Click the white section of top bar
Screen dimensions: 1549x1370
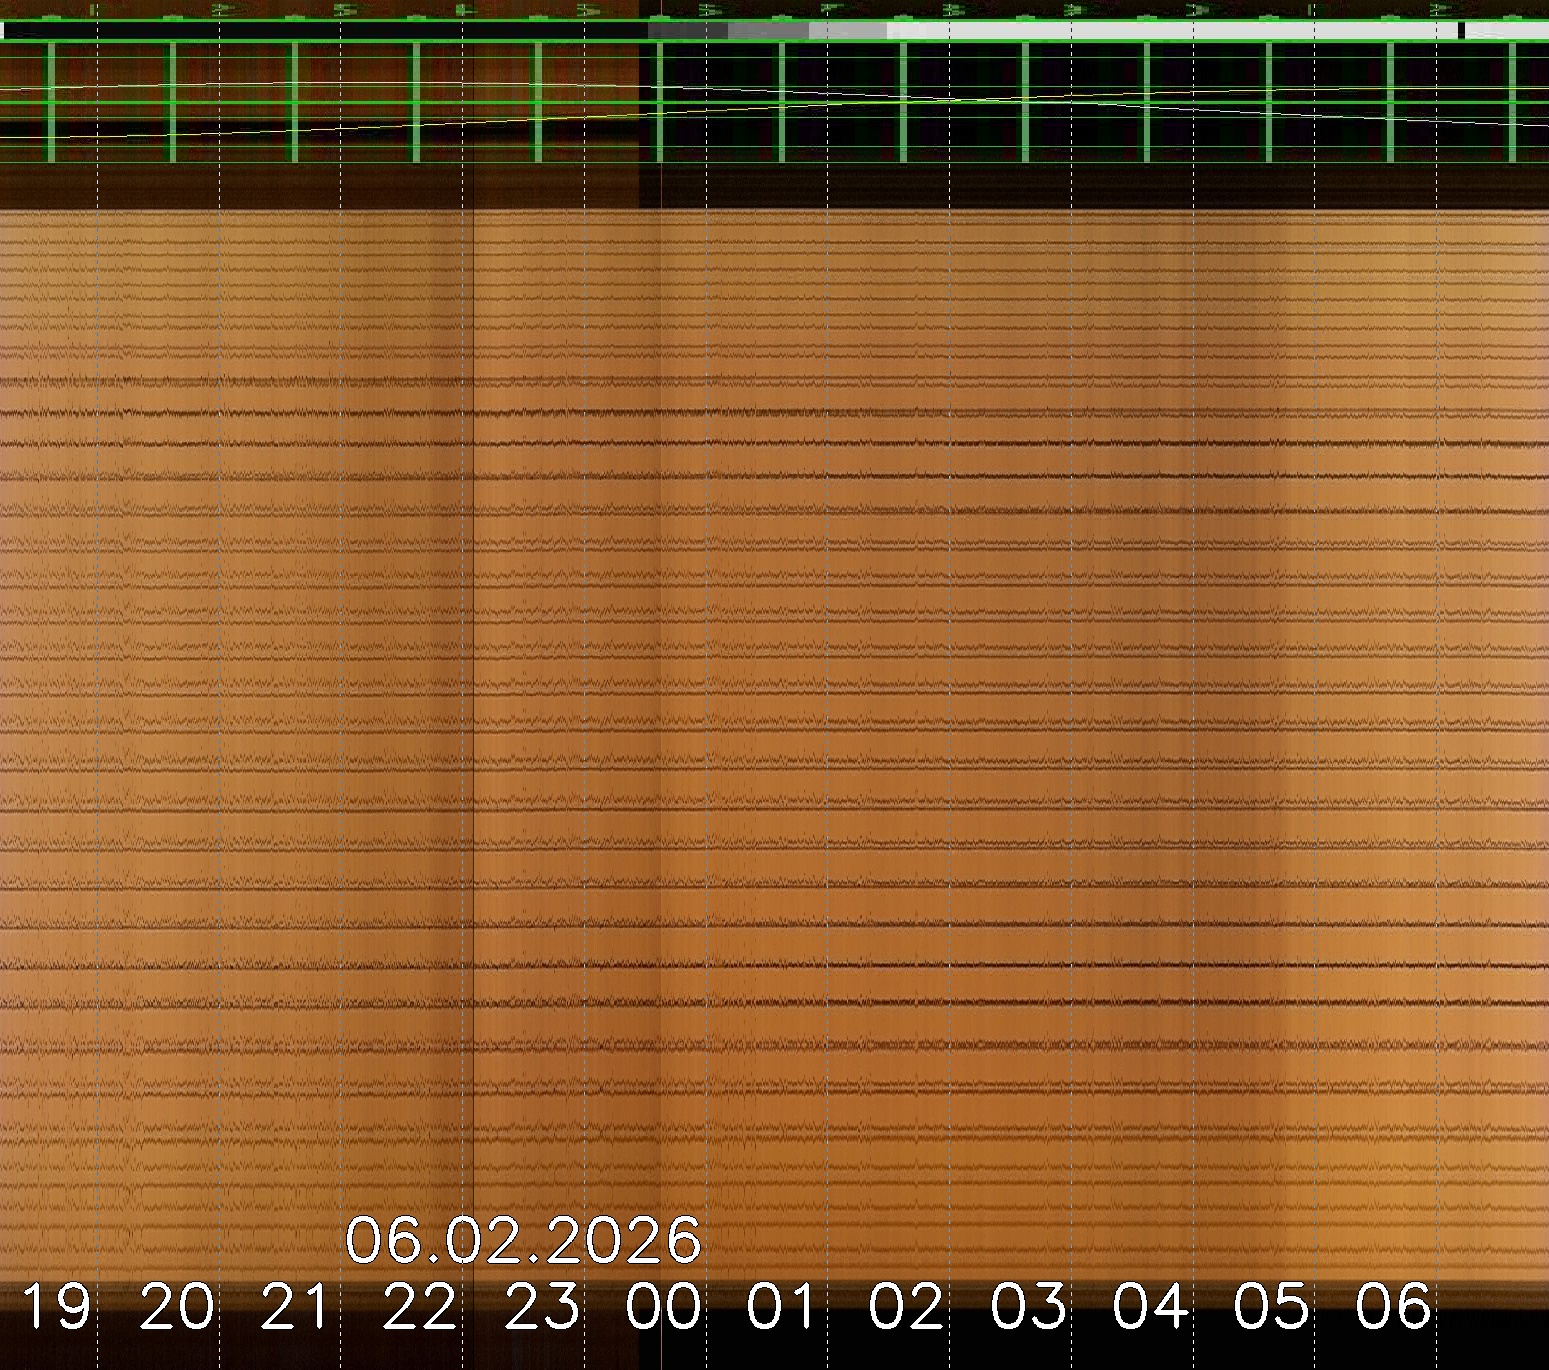coord(1170,31)
